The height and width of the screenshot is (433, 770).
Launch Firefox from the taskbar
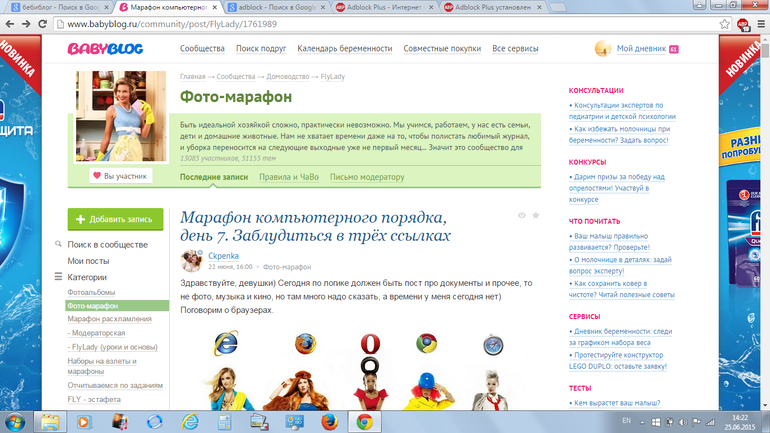click(330, 422)
